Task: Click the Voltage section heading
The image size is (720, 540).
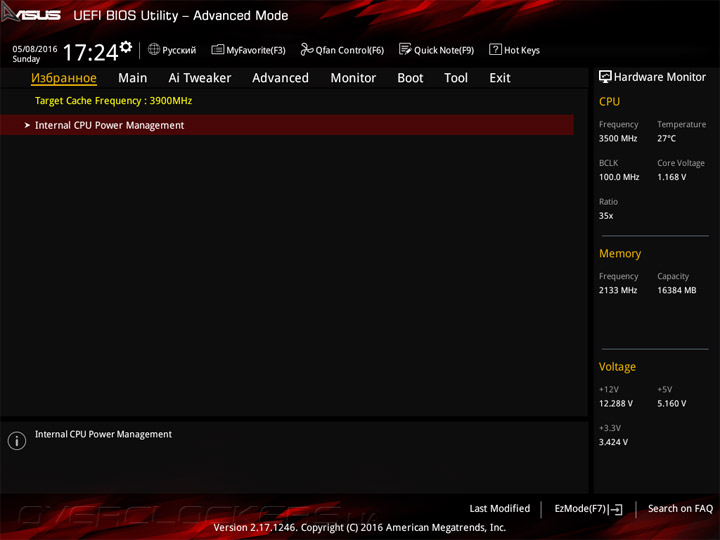Action: tap(617, 366)
